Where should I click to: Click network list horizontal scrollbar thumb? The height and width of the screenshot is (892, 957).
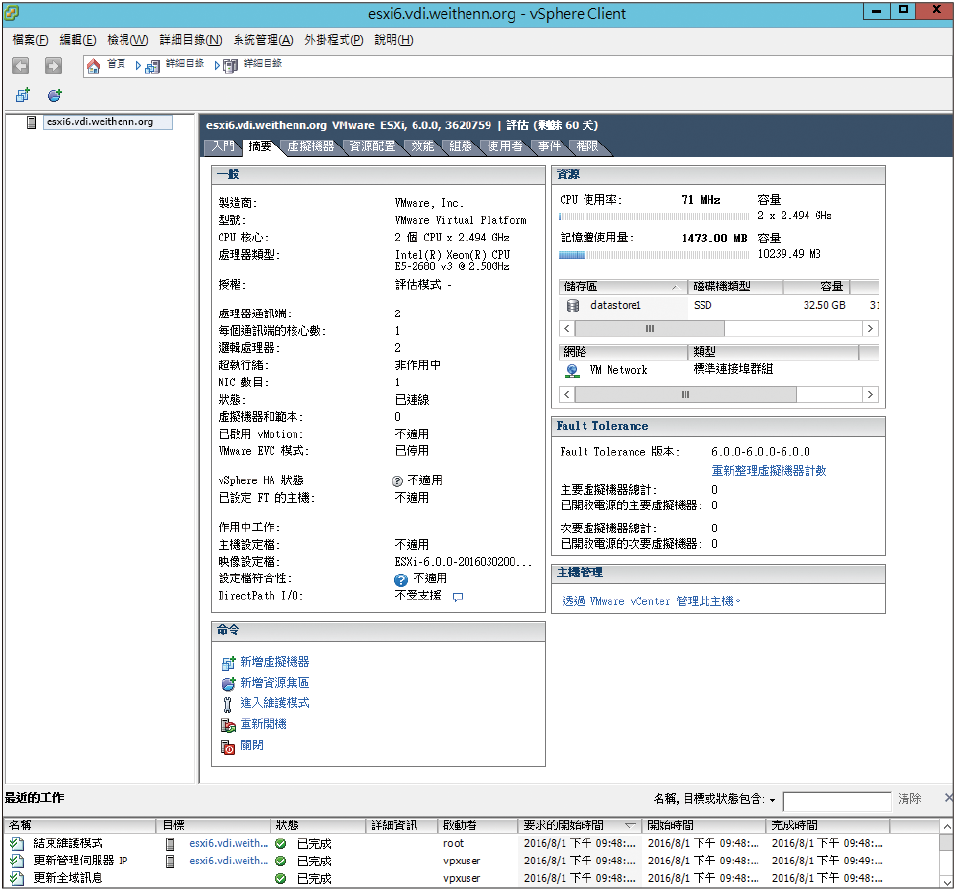click(x=685, y=395)
